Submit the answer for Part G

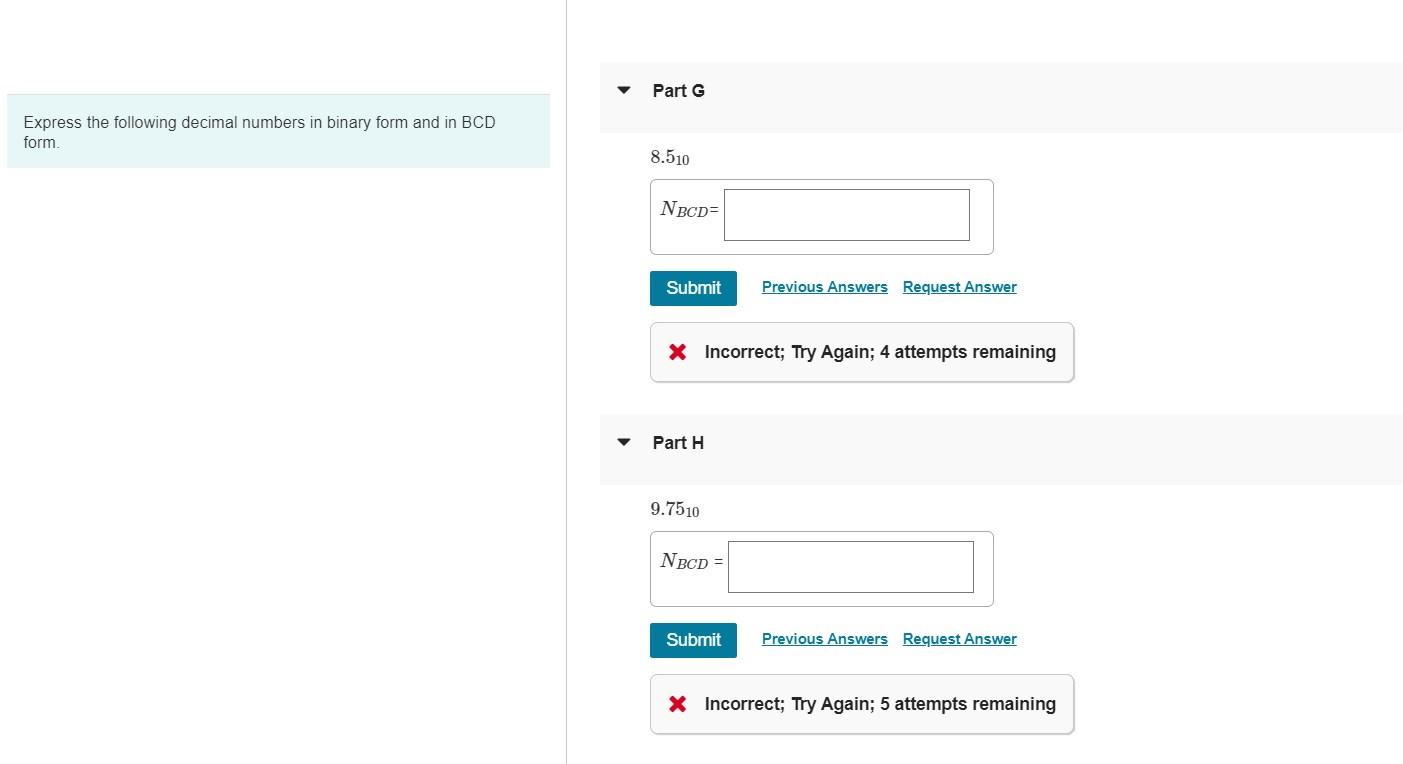[693, 288]
